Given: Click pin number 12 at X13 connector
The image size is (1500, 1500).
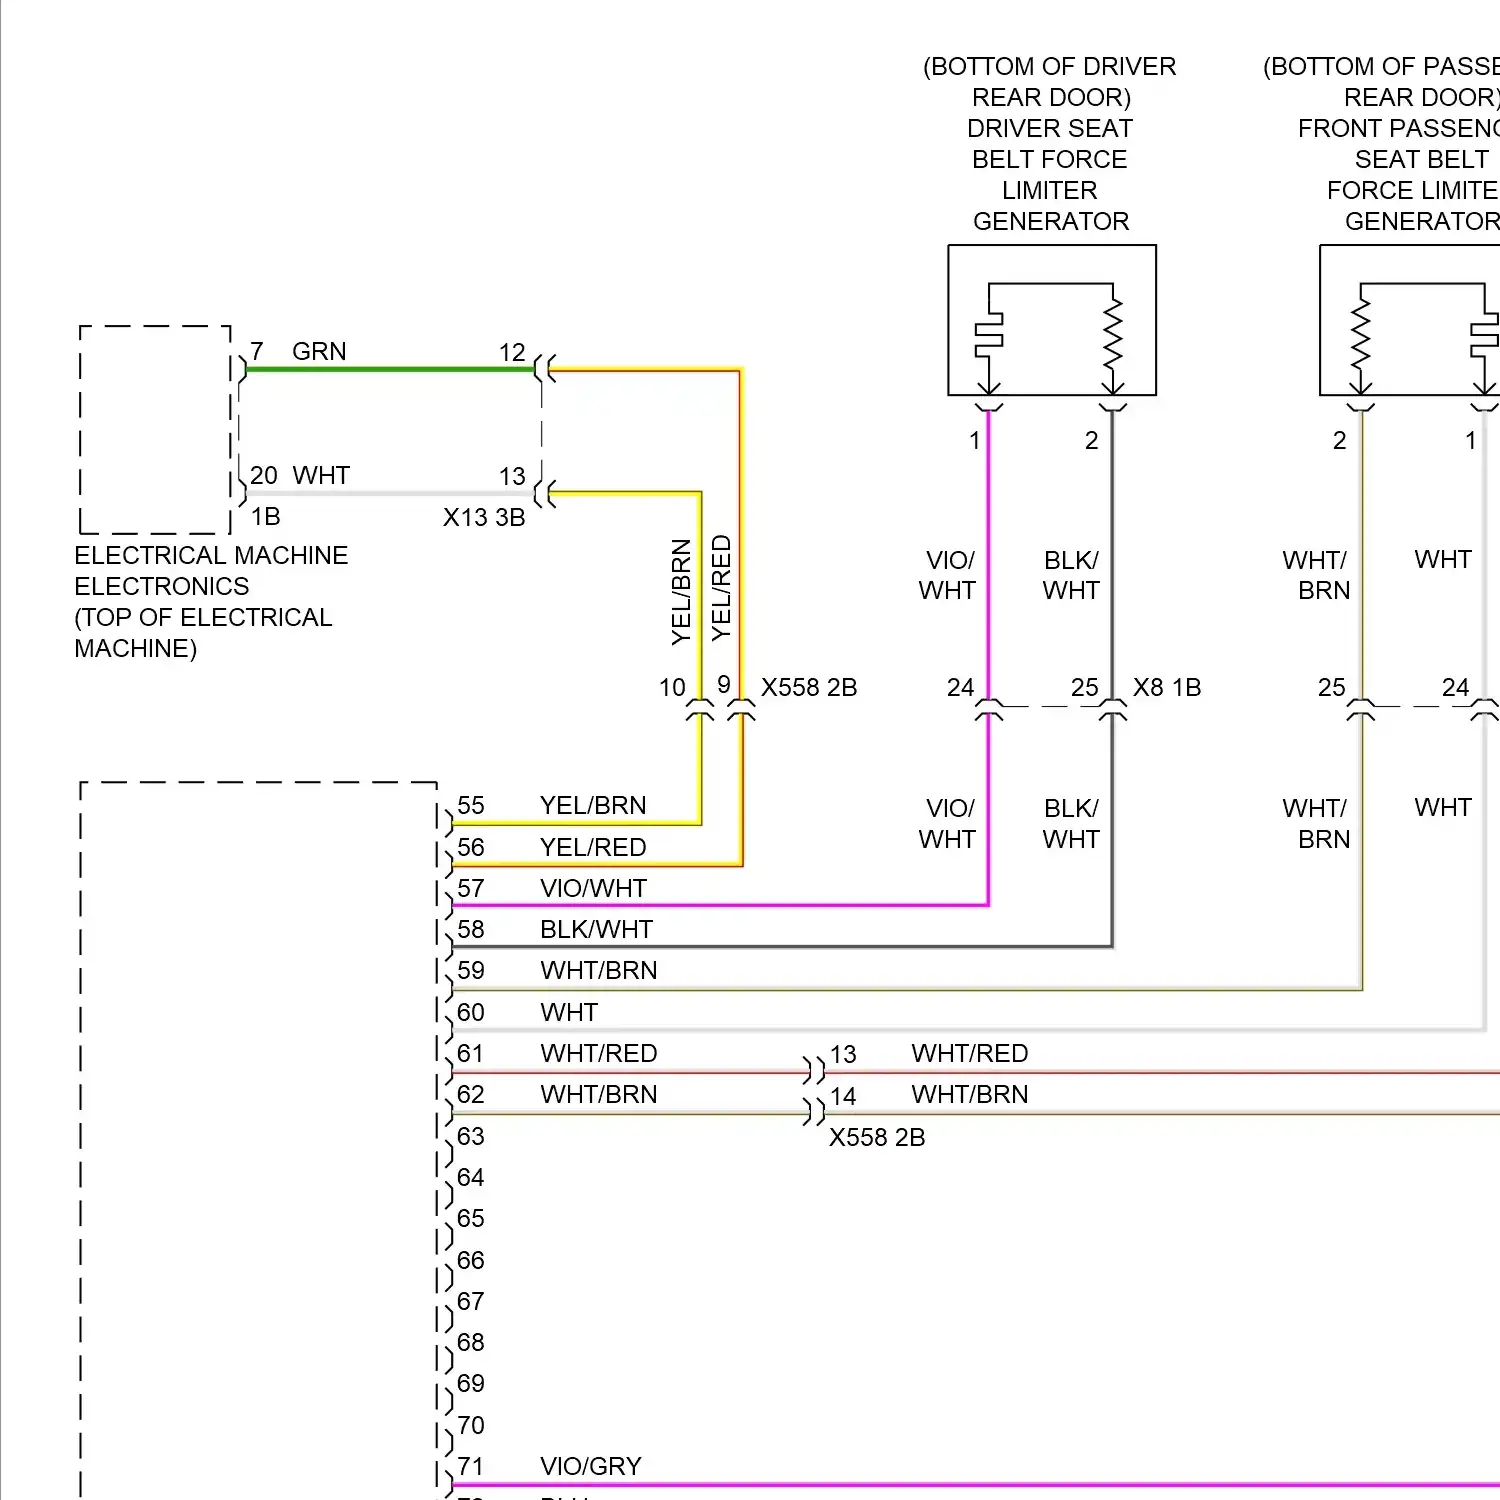Looking at the screenshot, I should point(512,353).
